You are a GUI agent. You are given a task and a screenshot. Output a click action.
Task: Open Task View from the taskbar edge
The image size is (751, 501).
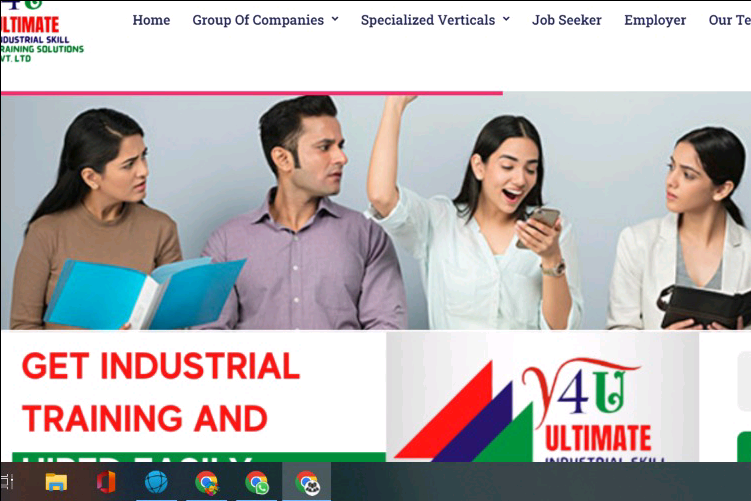click(x=6, y=481)
